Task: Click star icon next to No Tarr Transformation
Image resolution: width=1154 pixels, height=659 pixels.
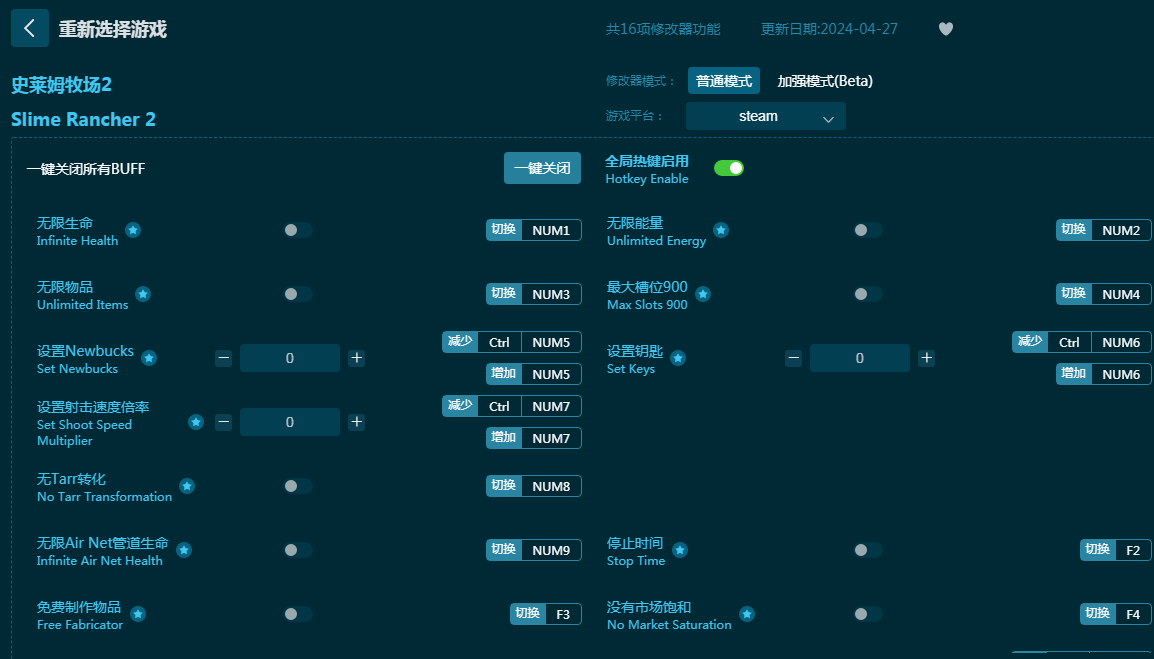Action: (x=187, y=486)
